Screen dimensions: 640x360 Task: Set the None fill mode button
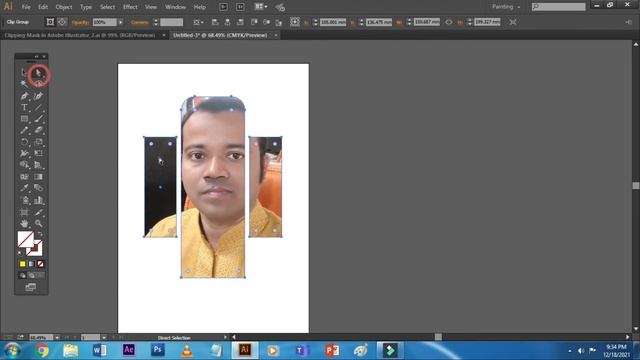pos(40,264)
